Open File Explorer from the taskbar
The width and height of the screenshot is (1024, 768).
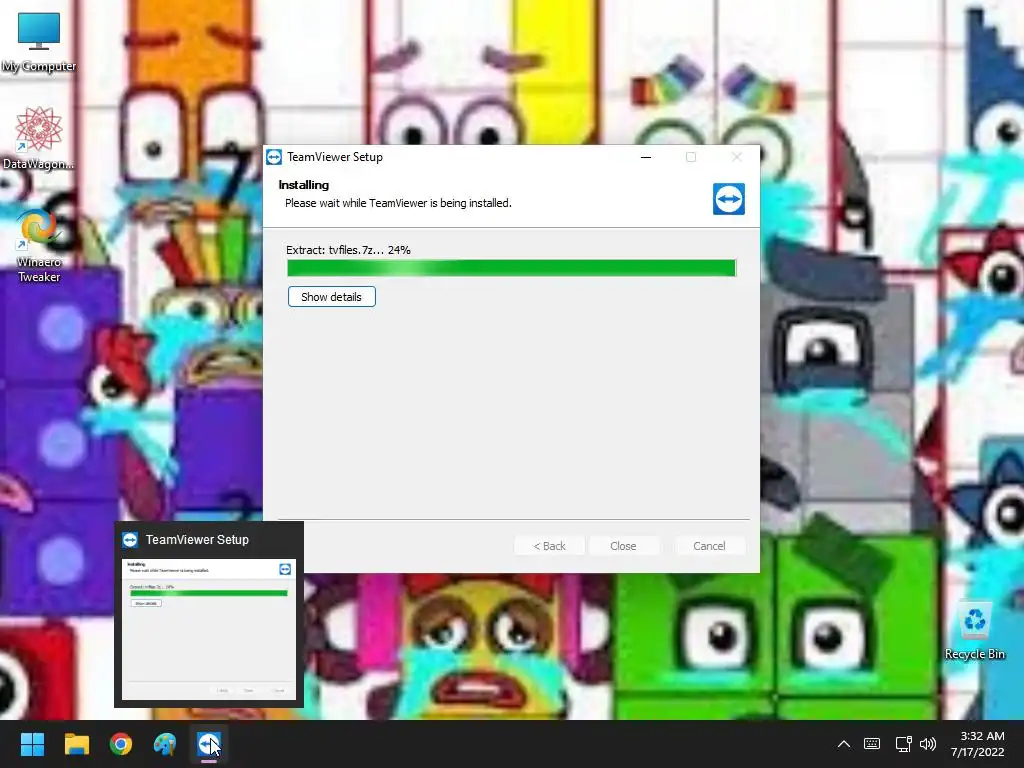76,744
